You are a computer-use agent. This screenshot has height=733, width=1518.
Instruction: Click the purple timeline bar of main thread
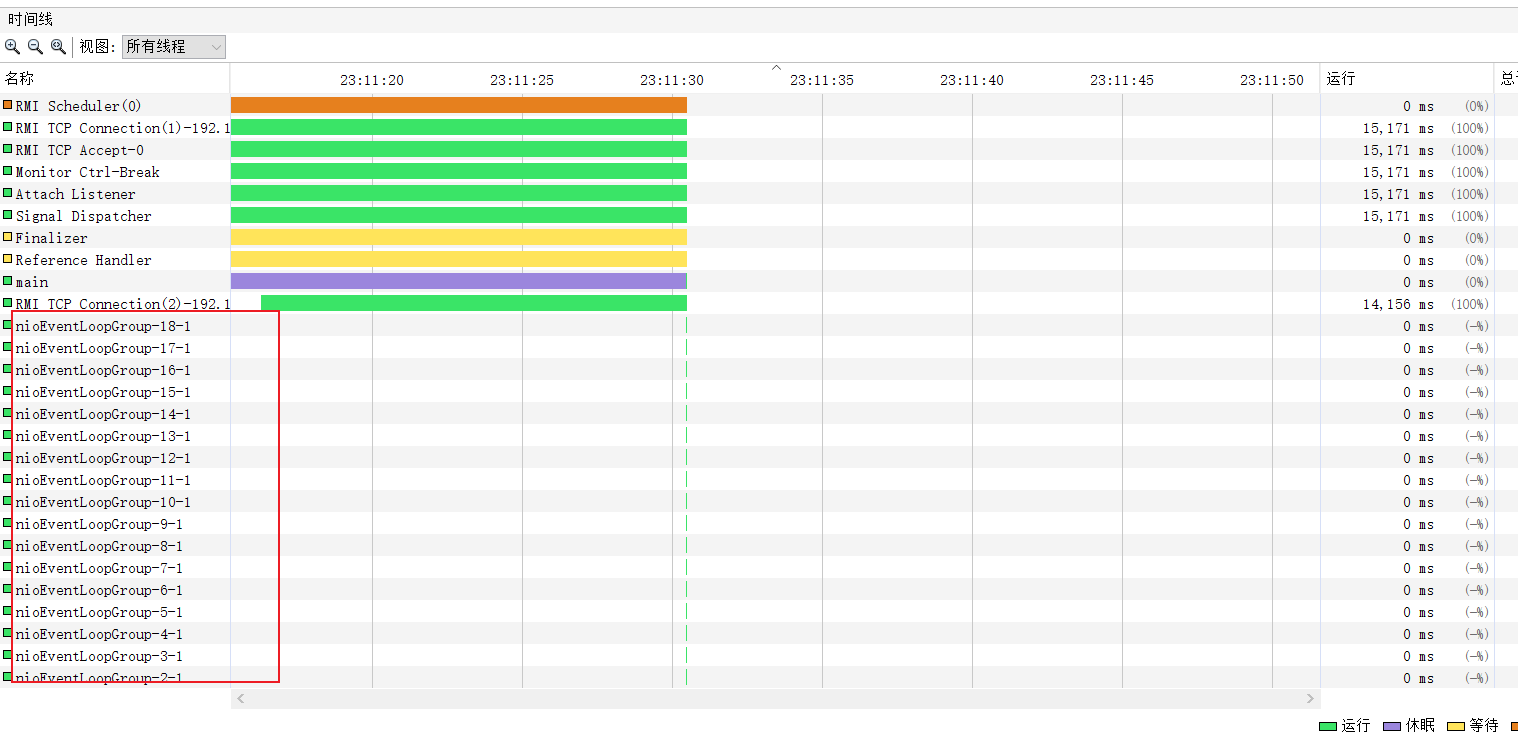(x=459, y=281)
